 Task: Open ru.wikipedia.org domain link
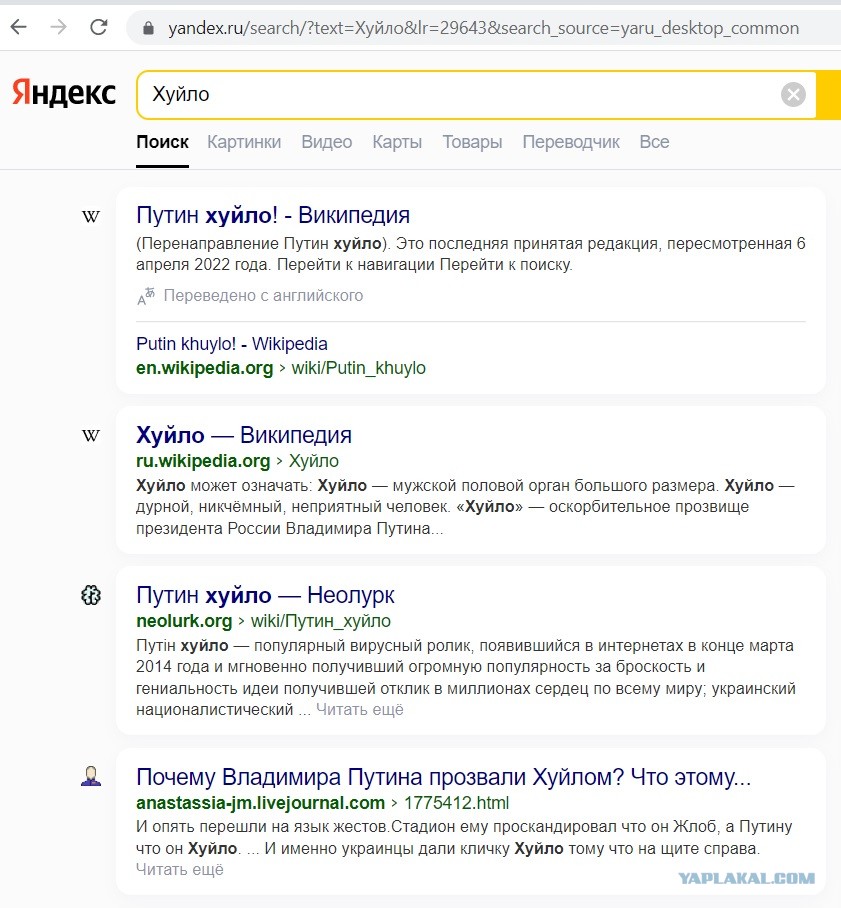click(x=203, y=461)
